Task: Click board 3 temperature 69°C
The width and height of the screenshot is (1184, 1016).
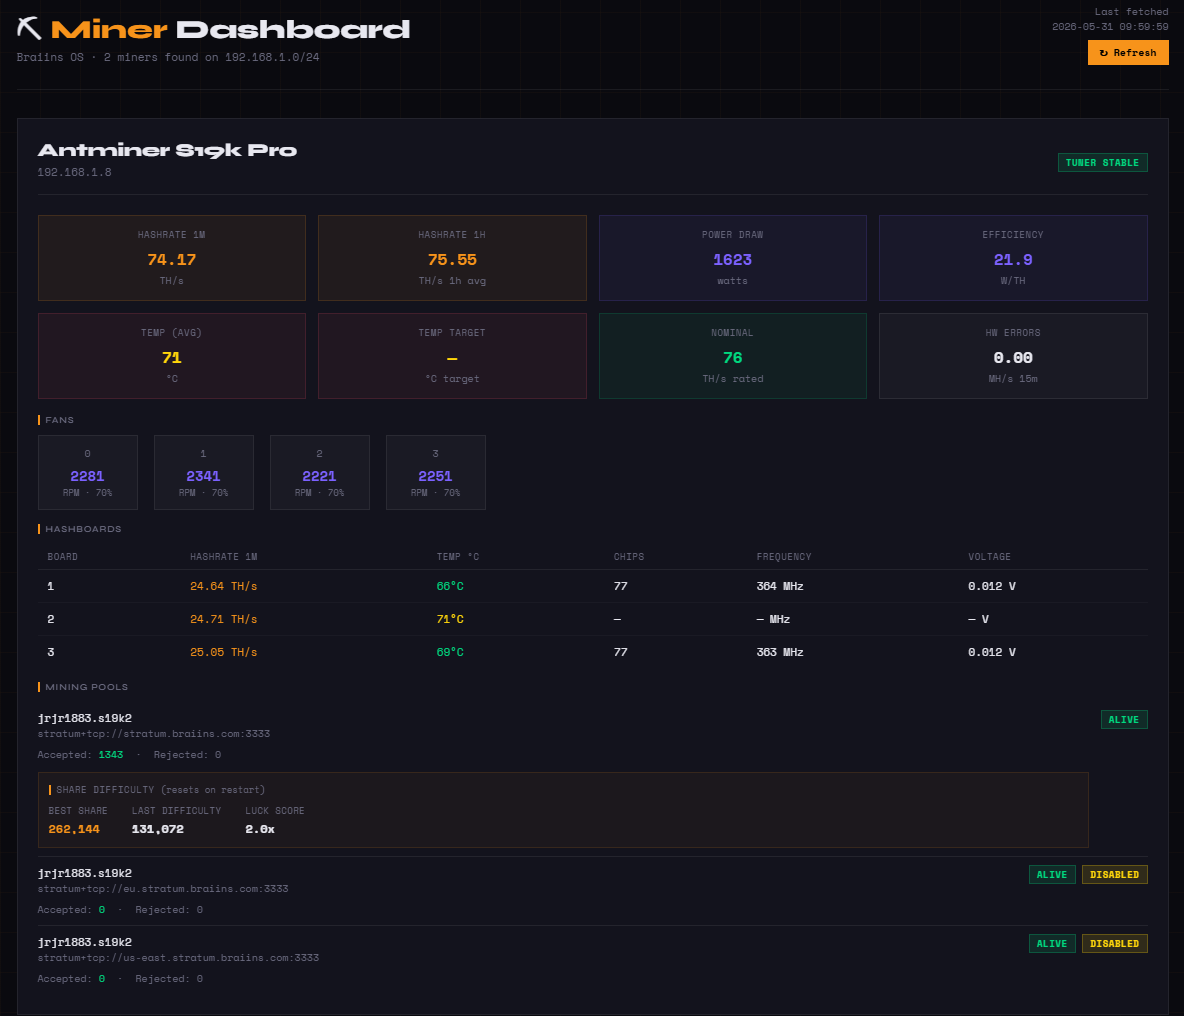Action: [450, 653]
